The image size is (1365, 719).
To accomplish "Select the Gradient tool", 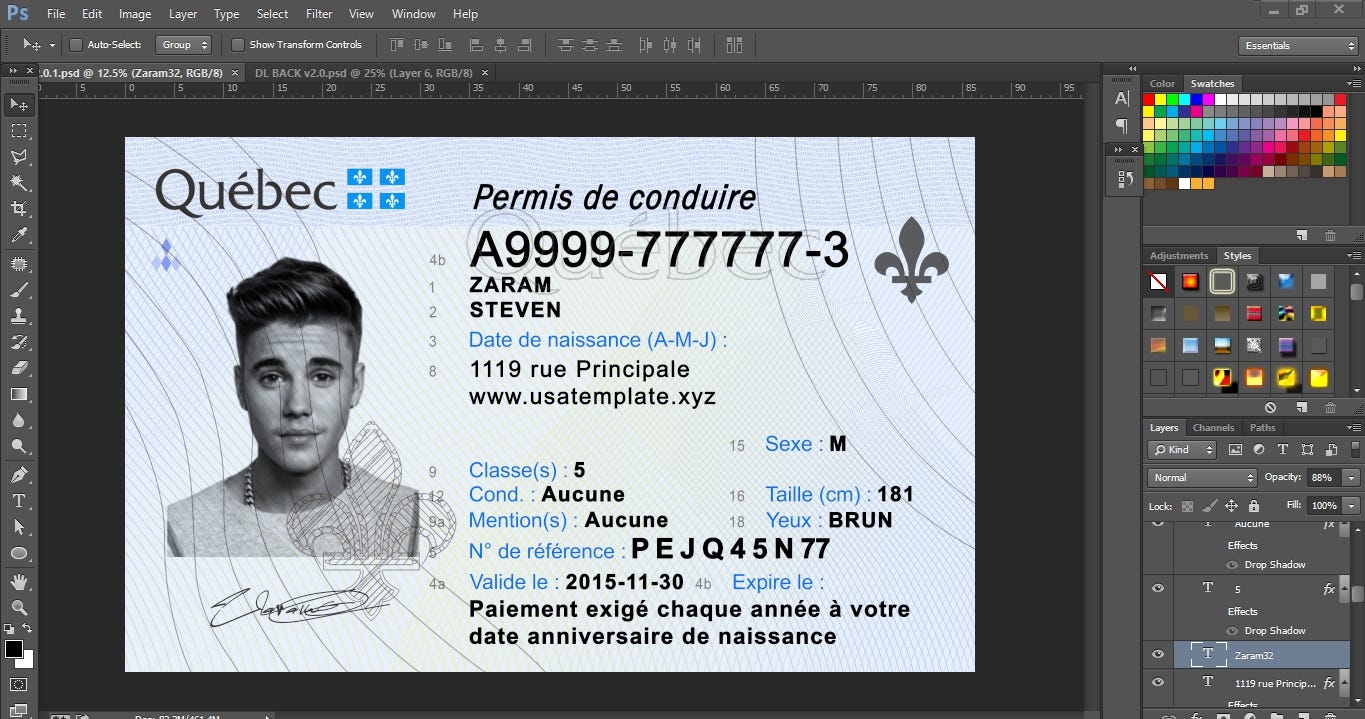I will pos(19,394).
